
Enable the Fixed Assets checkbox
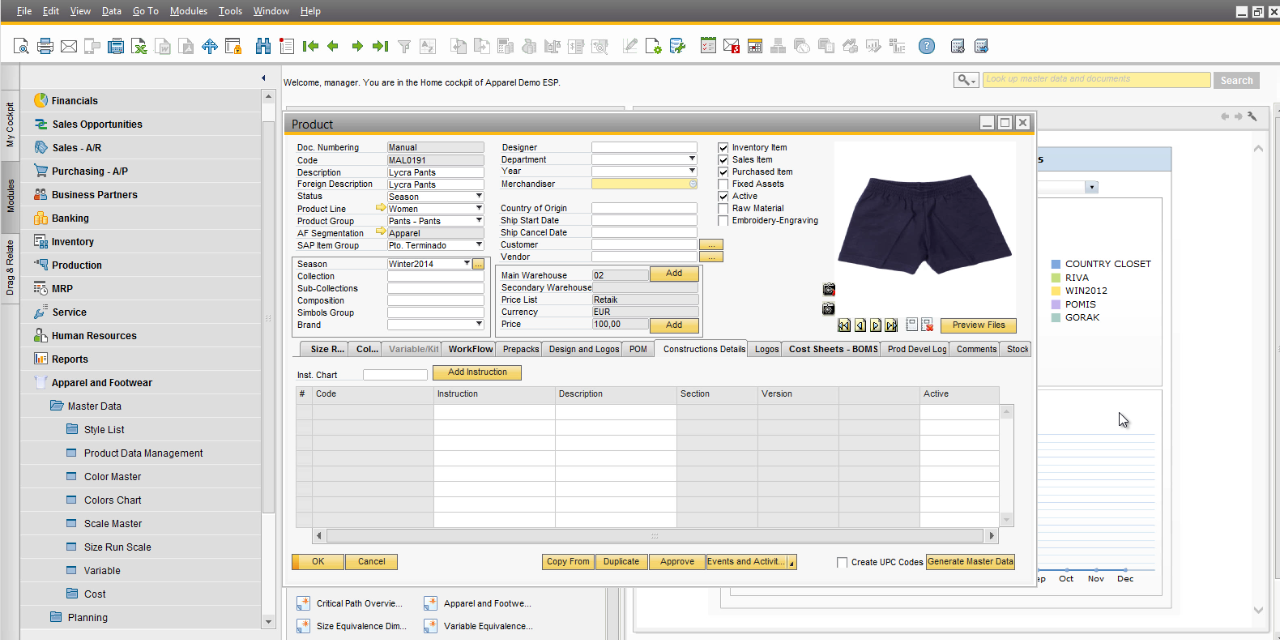(723, 184)
